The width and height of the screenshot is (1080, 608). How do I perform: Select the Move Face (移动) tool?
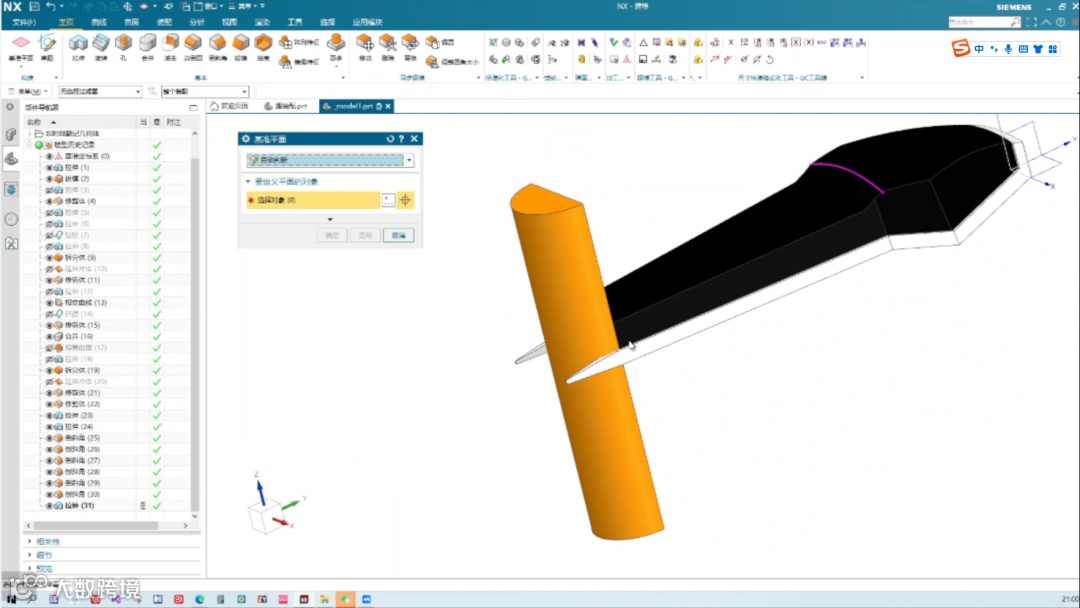(x=365, y=46)
